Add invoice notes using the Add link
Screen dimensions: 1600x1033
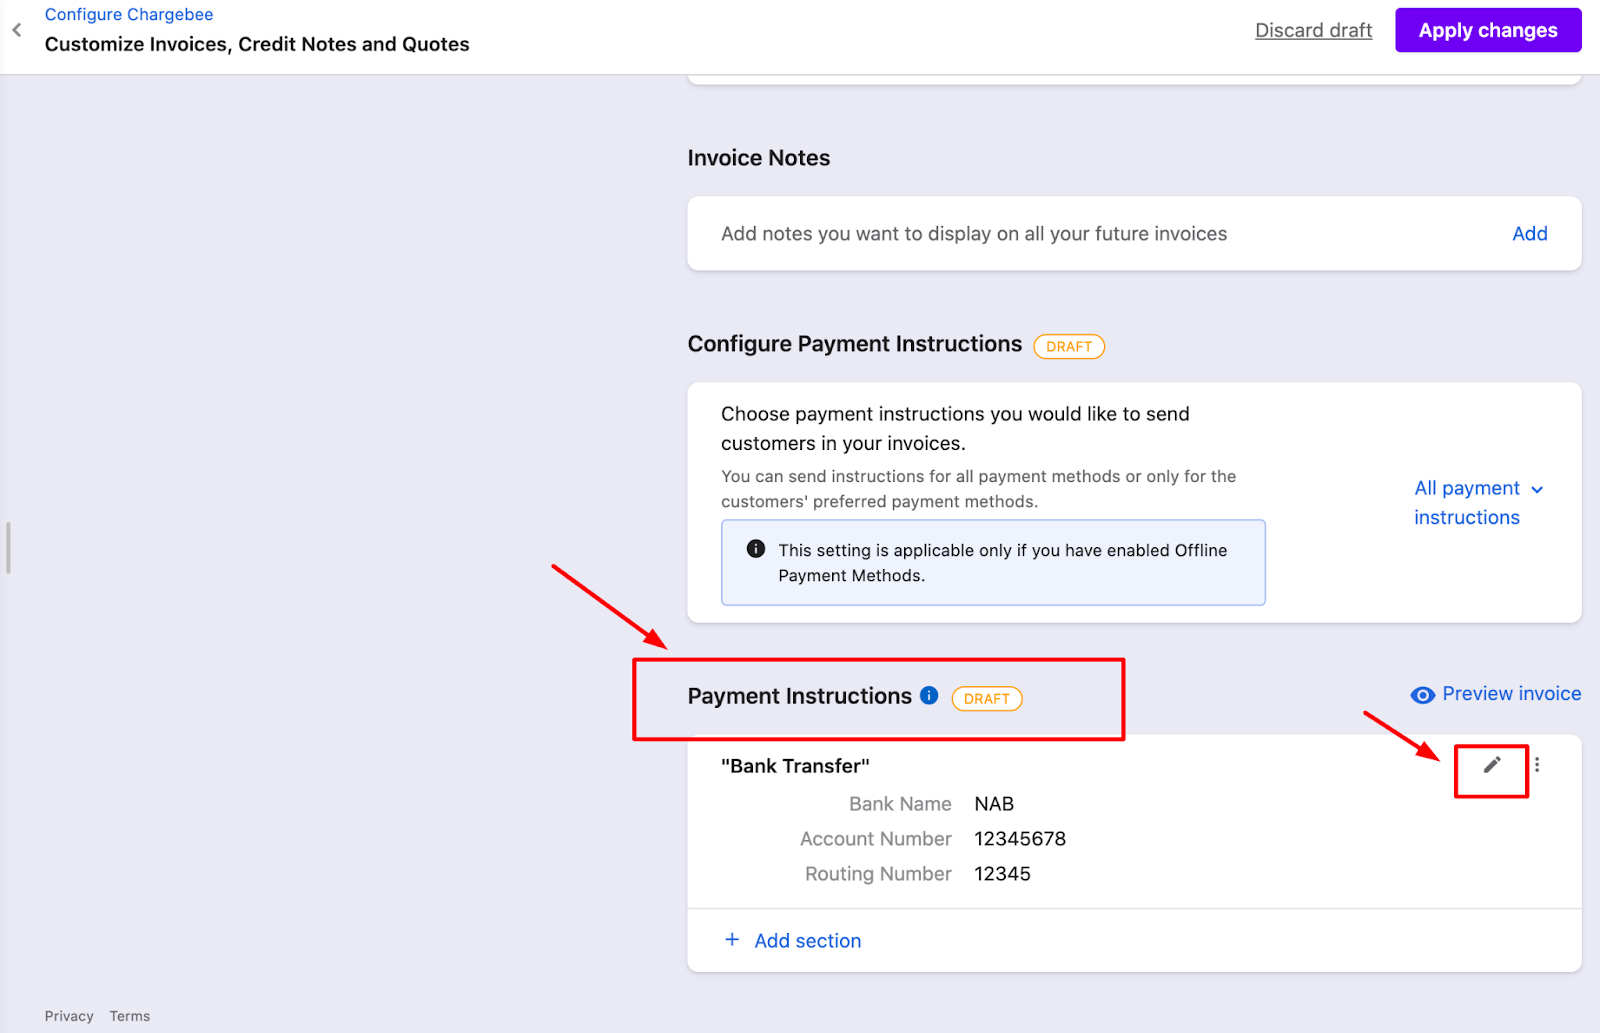pyautogui.click(x=1529, y=234)
